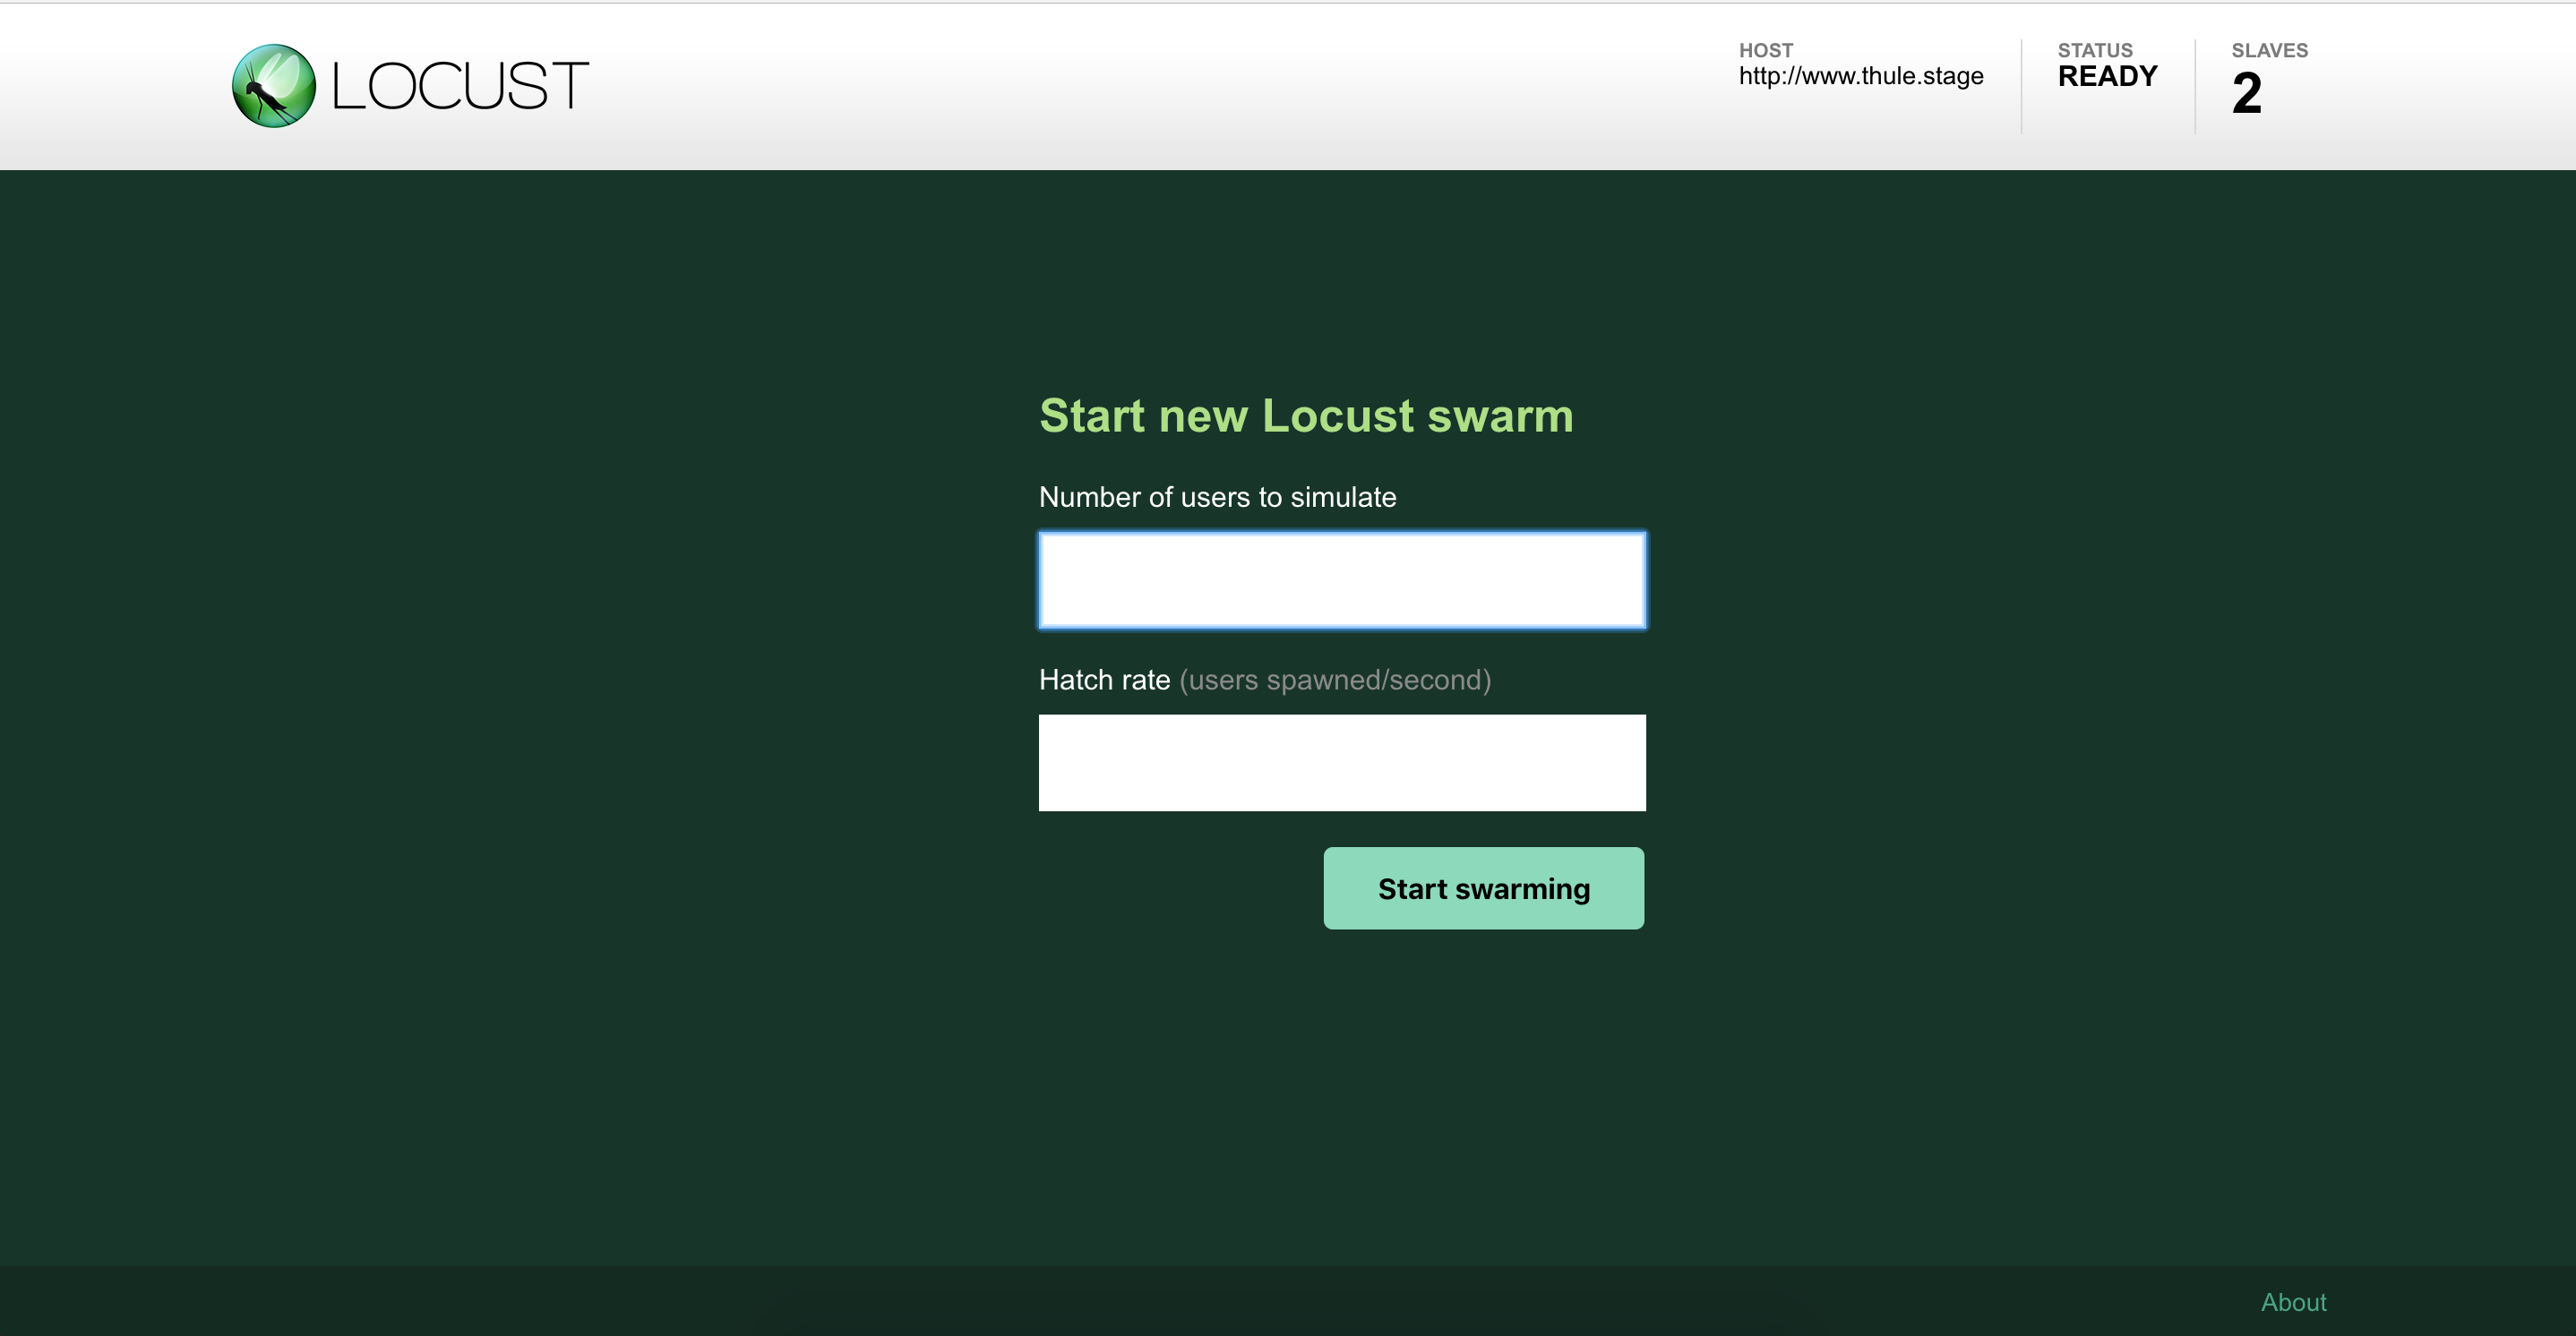Screen dimensions: 2576x1336
Task: Click empty header area right of LOCUST
Action: 1100,86
